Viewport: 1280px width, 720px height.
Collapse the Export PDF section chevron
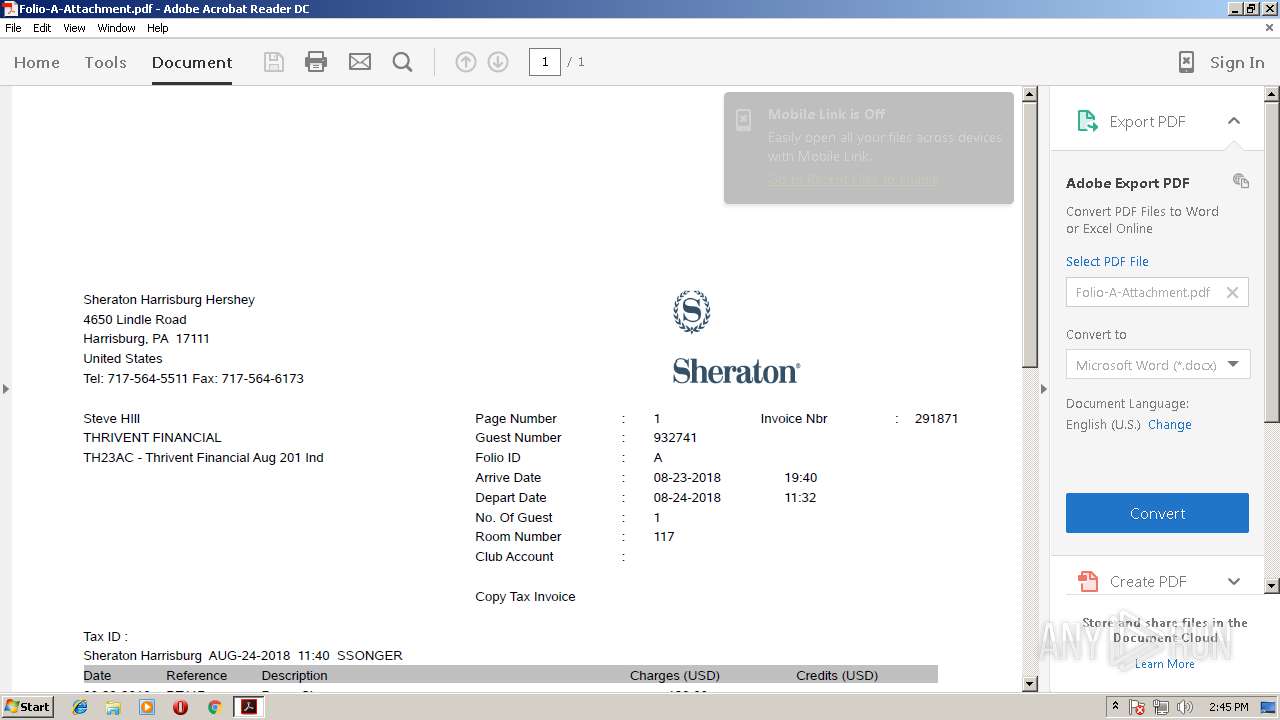click(1234, 121)
